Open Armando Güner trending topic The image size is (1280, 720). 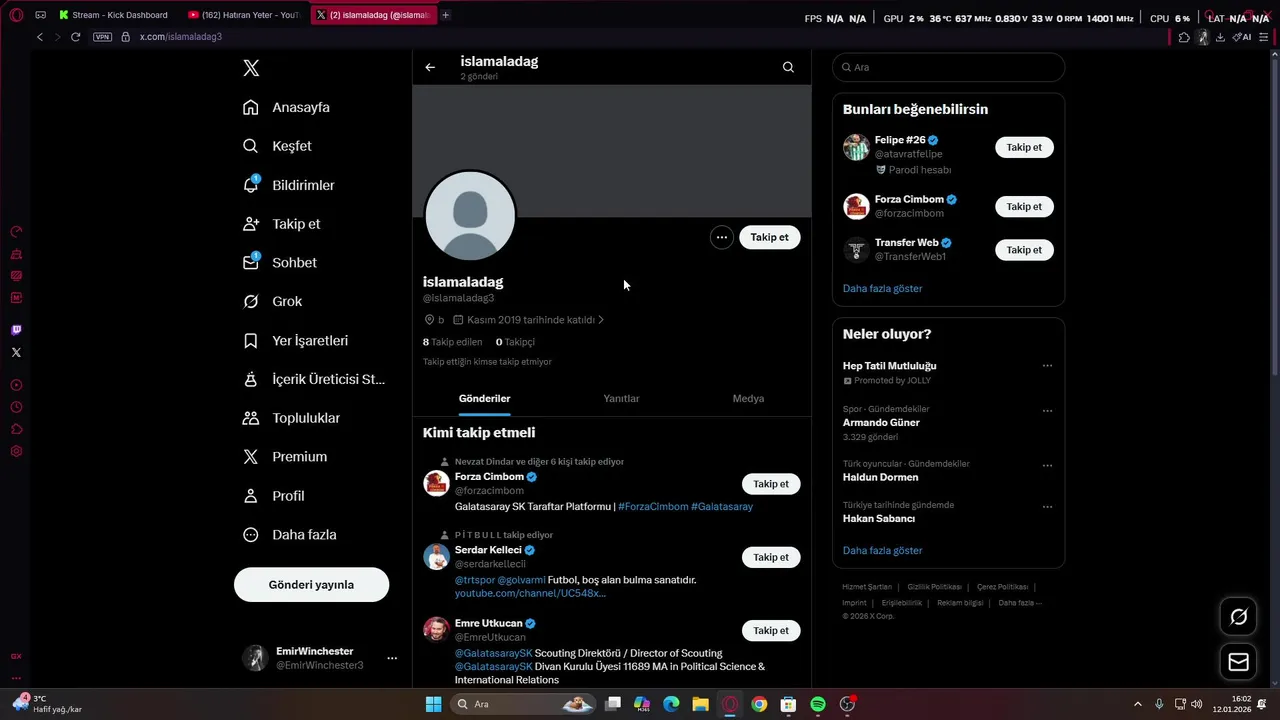click(x=881, y=422)
